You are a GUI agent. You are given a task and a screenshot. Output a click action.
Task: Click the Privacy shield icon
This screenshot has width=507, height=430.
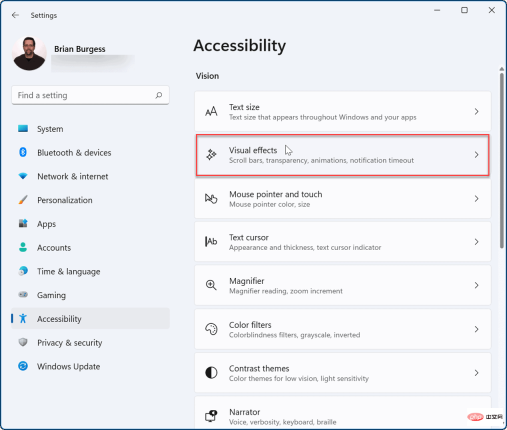(x=23, y=342)
